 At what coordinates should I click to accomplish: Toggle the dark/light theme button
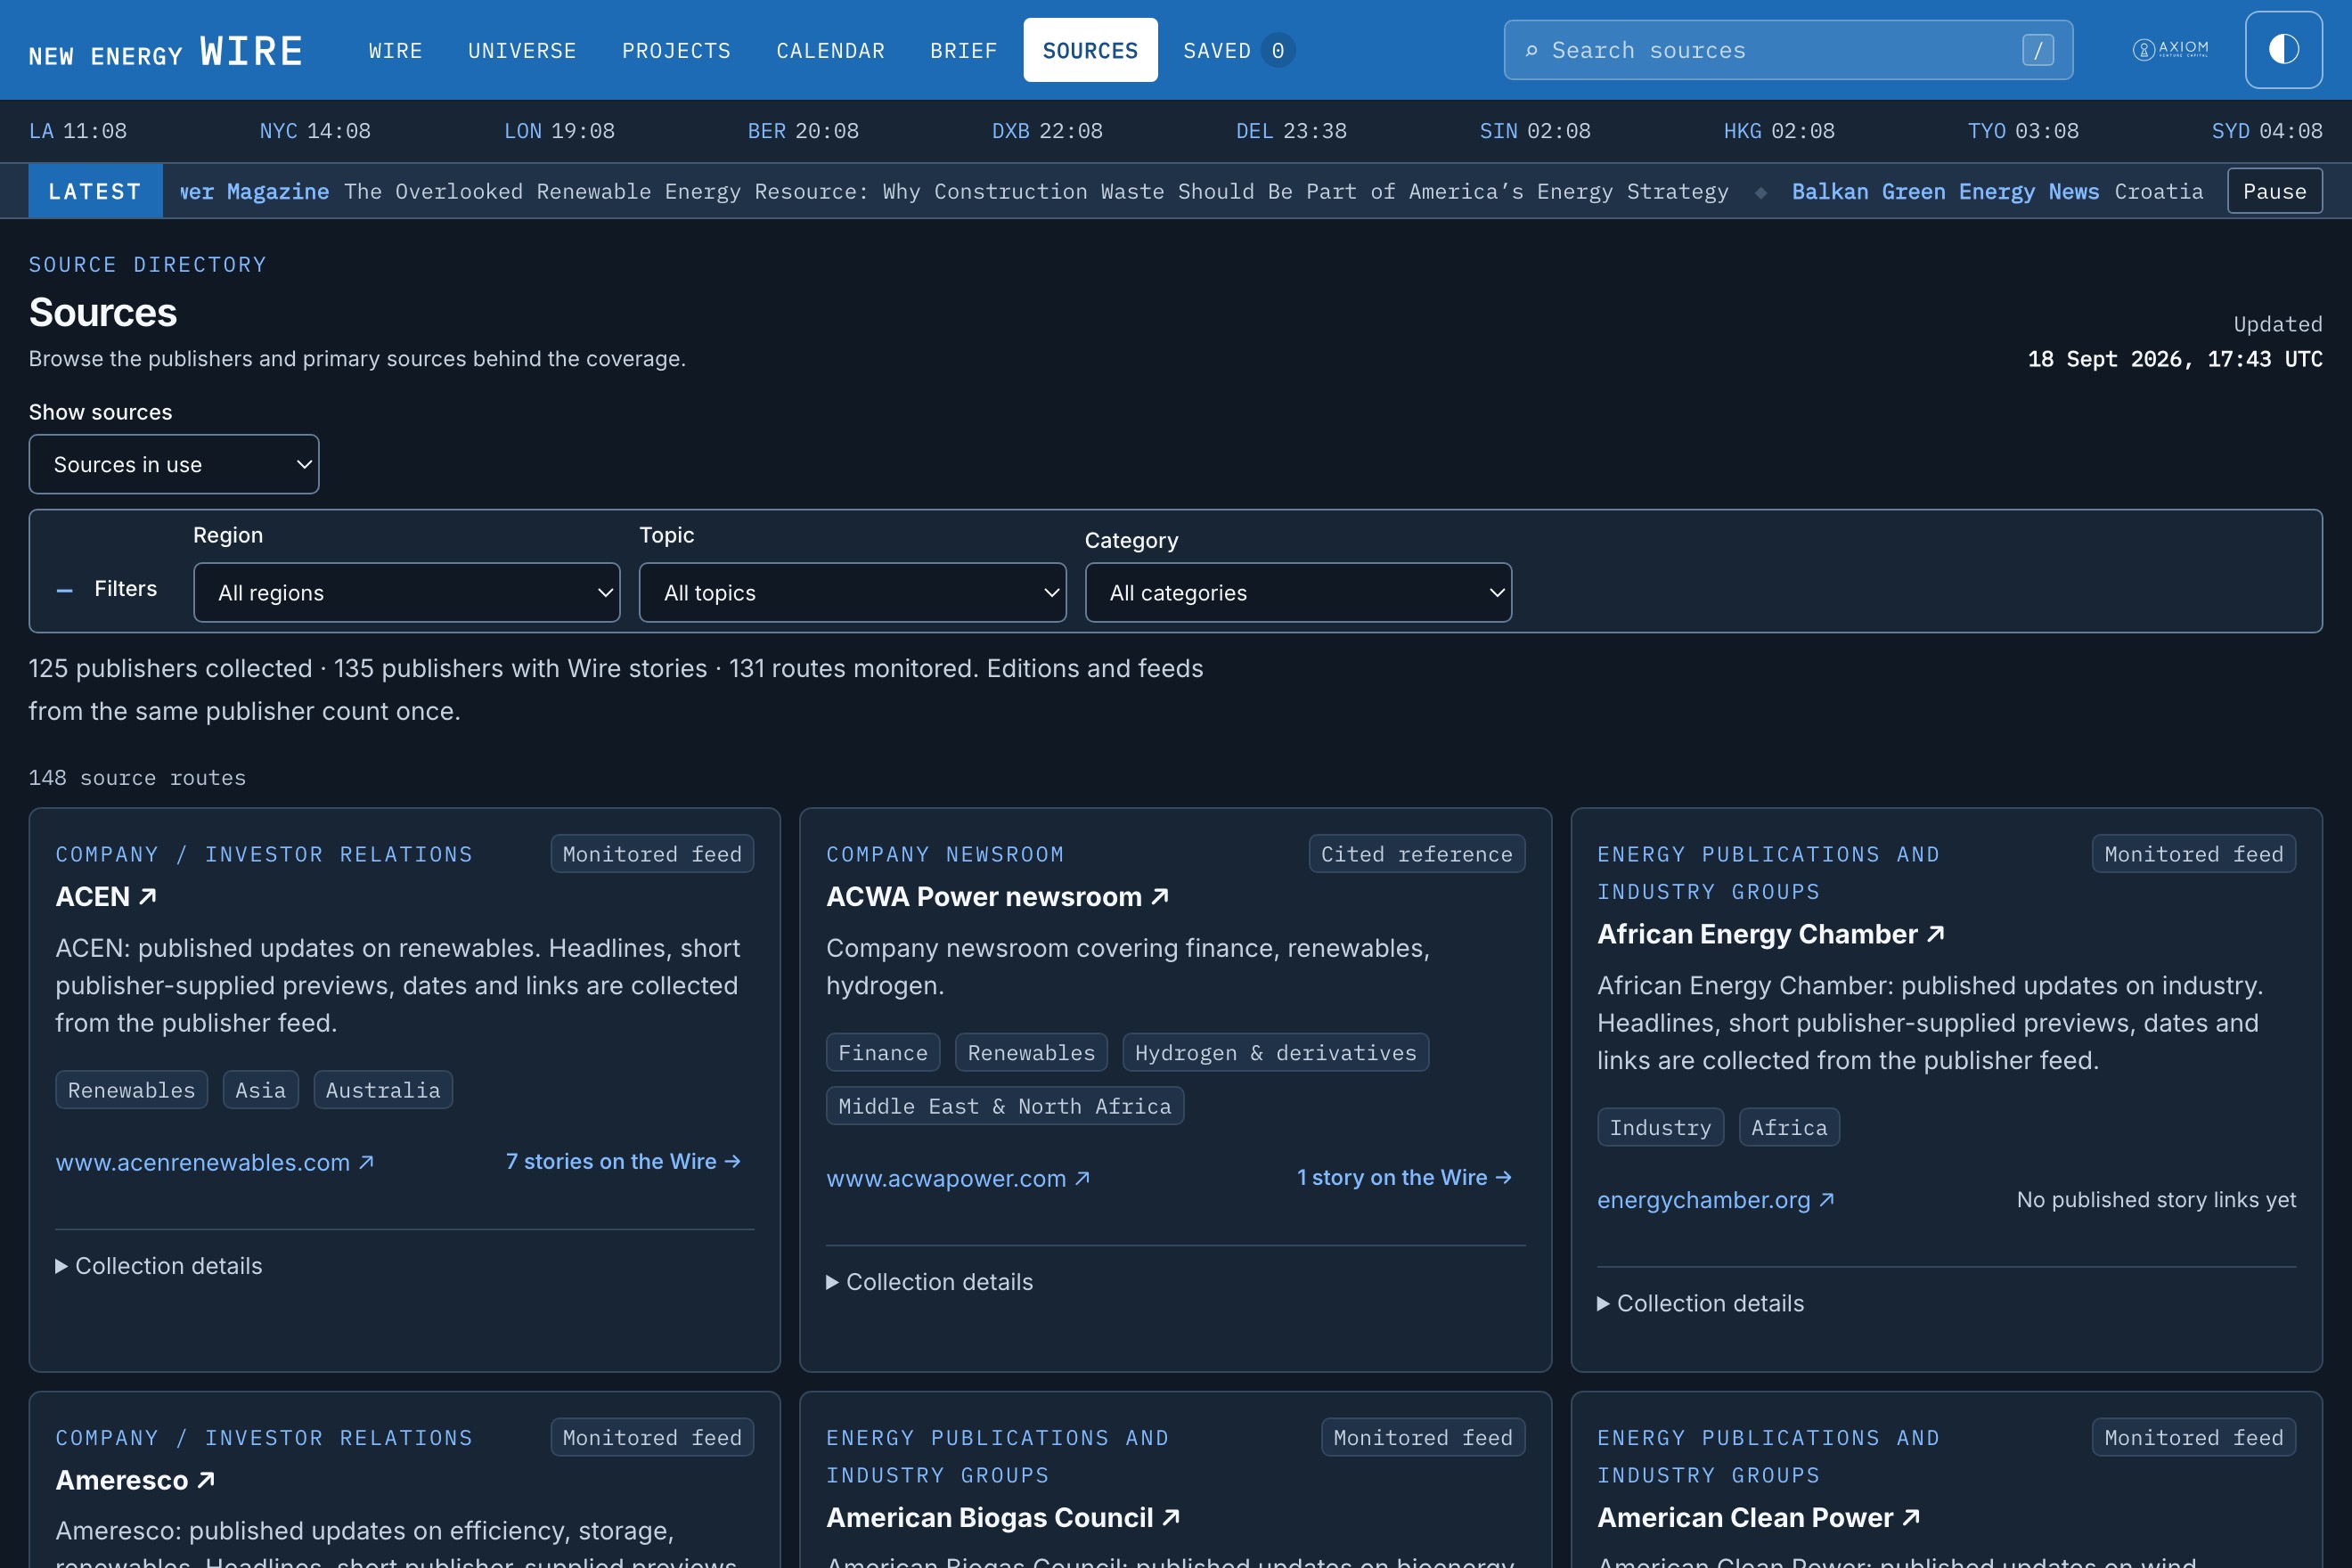[x=2283, y=50]
